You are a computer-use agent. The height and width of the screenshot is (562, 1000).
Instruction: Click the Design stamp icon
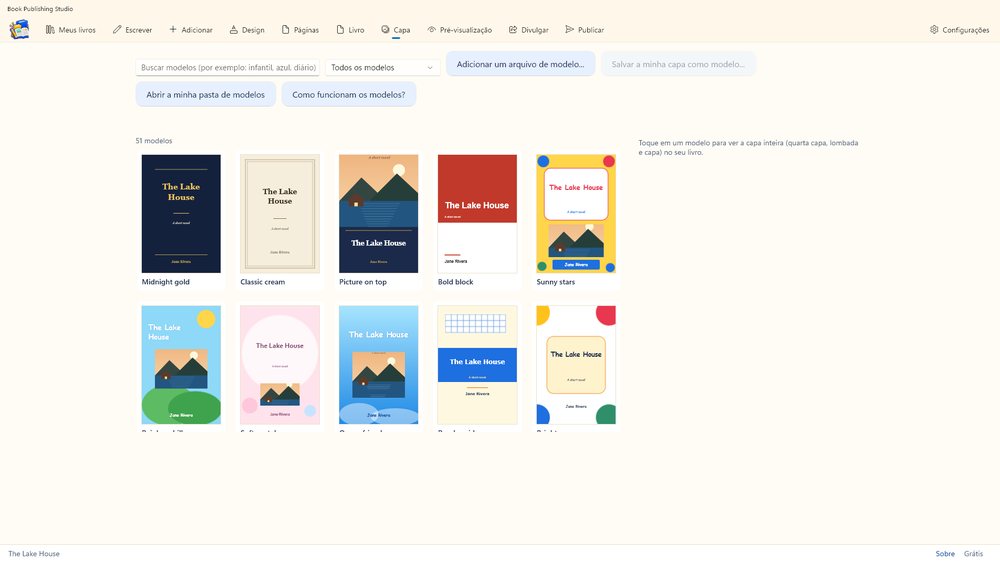[x=233, y=29]
